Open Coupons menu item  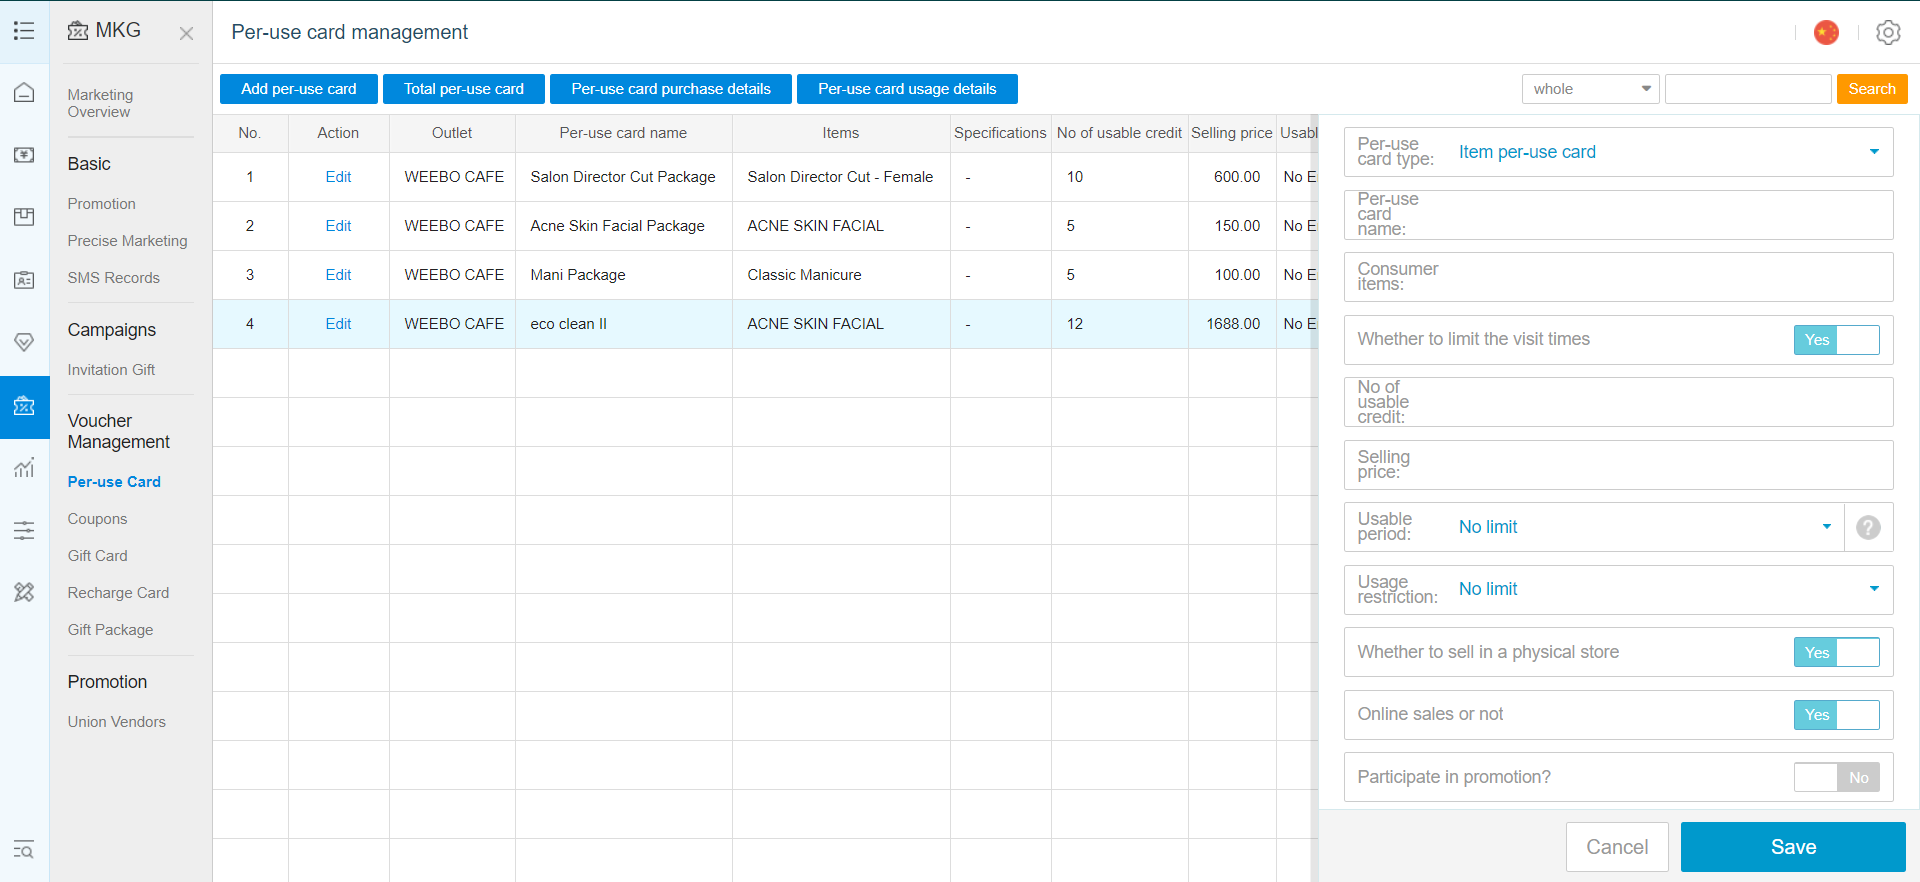(x=97, y=519)
